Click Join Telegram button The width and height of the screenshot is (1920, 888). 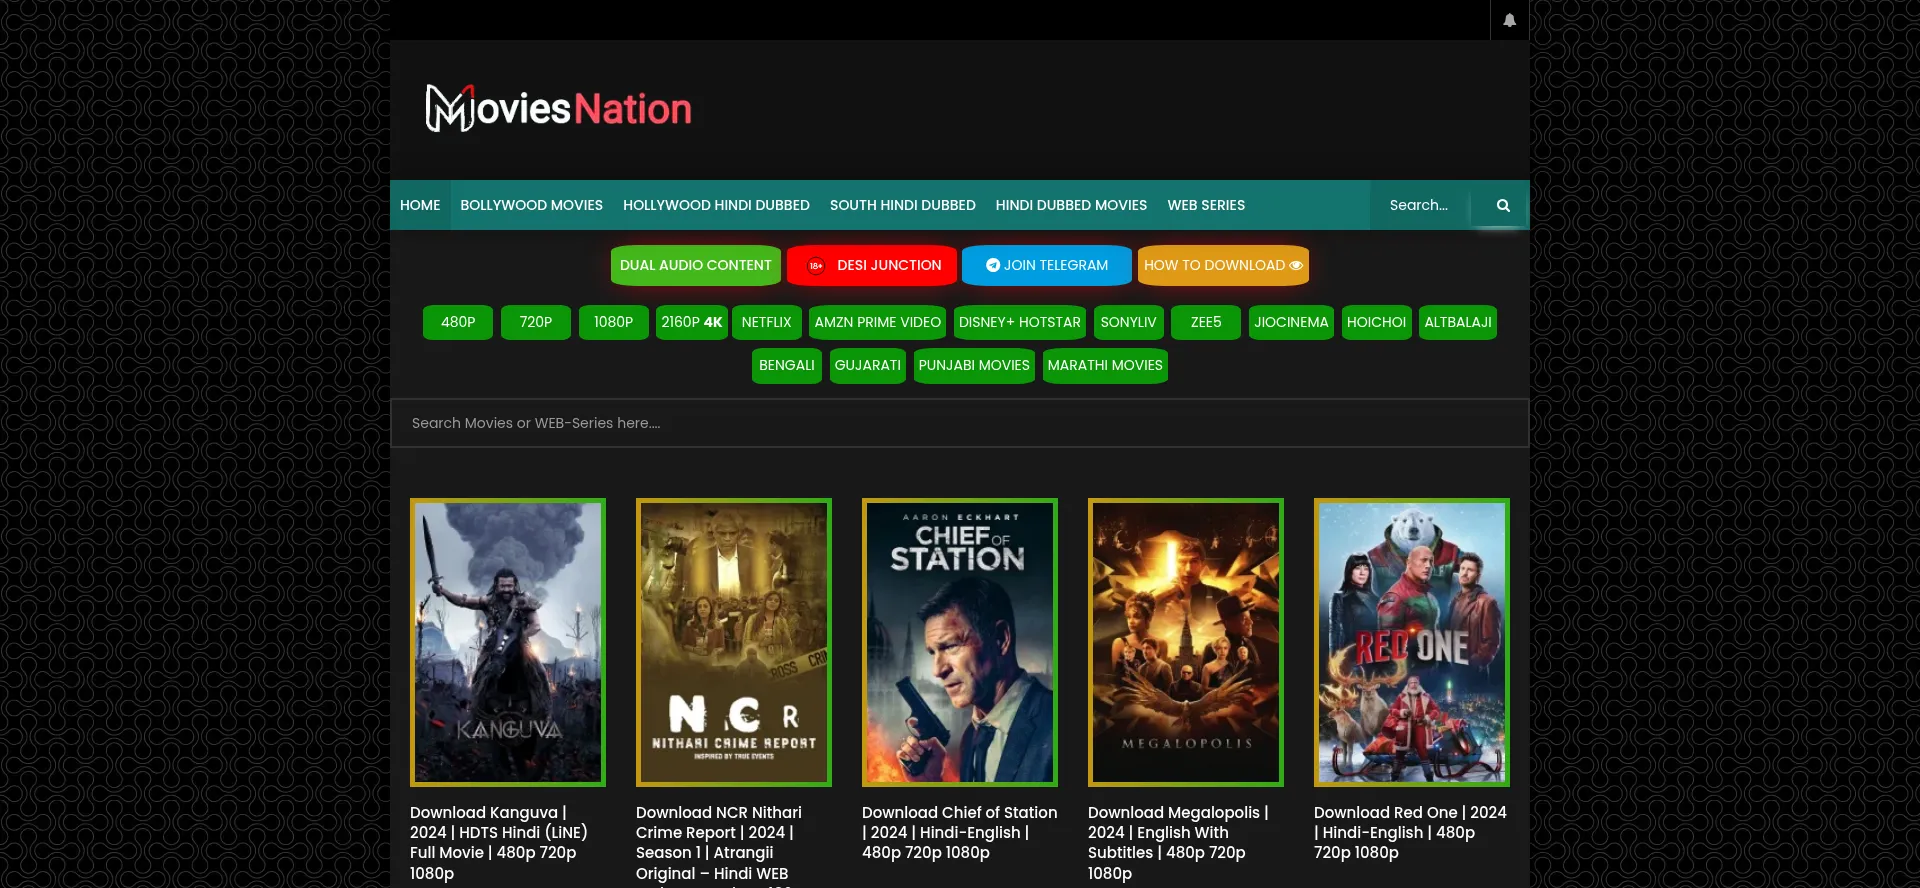tap(1047, 265)
